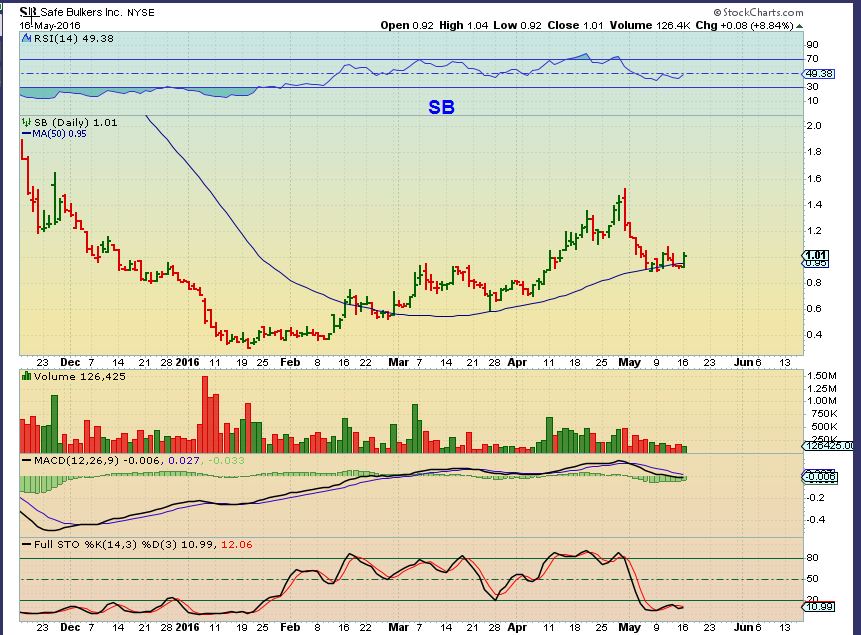The image size is (861, 635).
Task: Click 'Dec' on the price panel date axis
Action: 70,363
